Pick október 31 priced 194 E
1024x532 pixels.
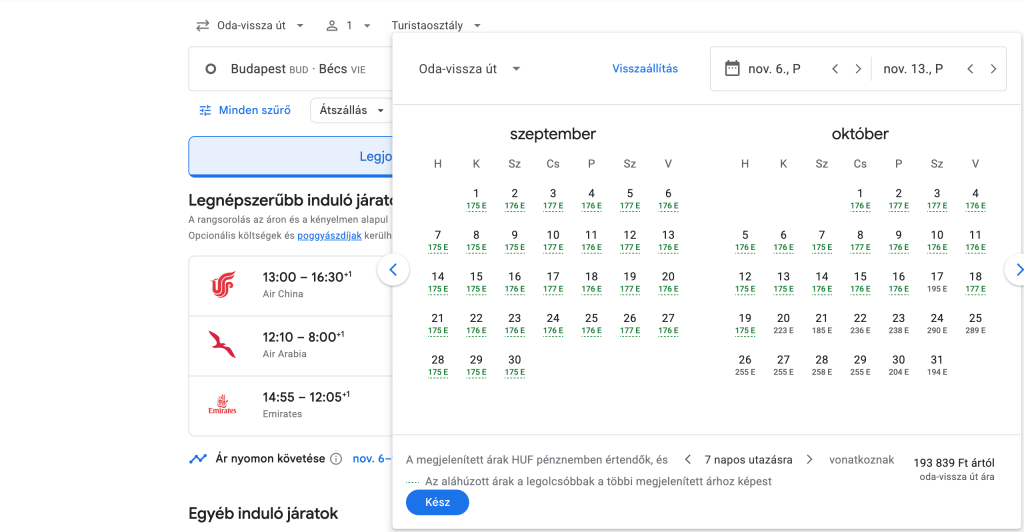937,366
